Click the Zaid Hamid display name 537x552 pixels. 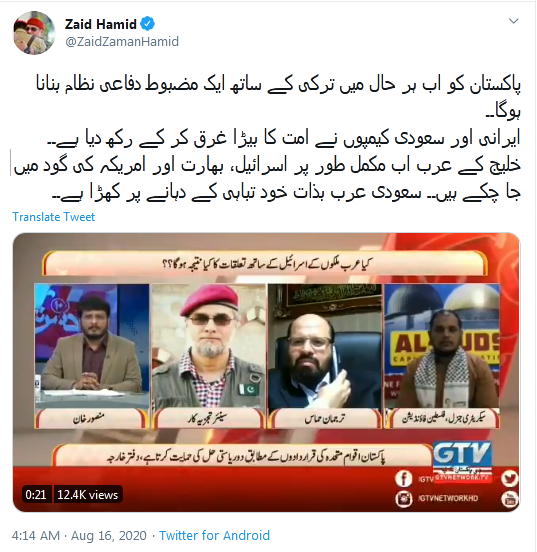101,24
